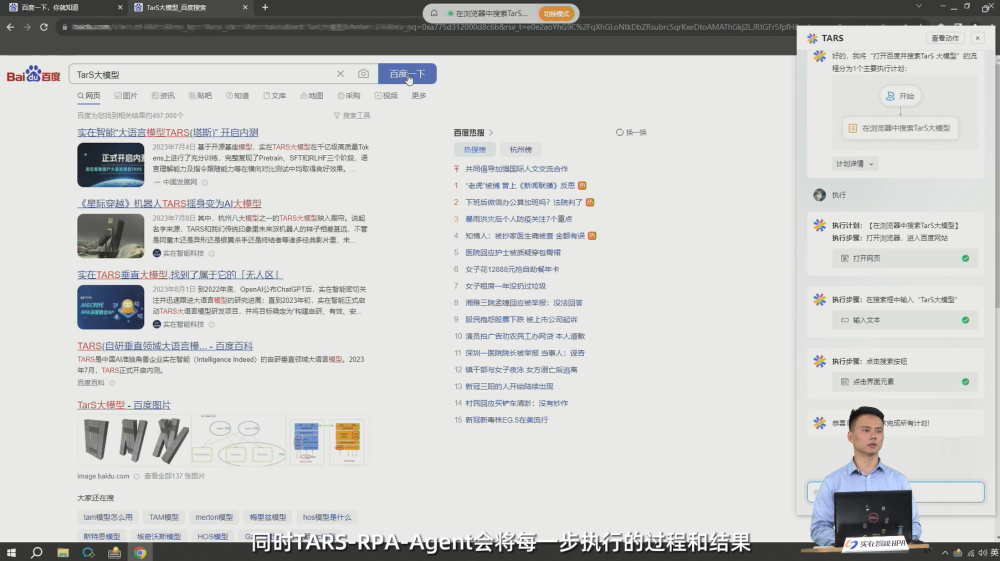
Task: Open File Explorer from taskbar
Action: (62, 553)
